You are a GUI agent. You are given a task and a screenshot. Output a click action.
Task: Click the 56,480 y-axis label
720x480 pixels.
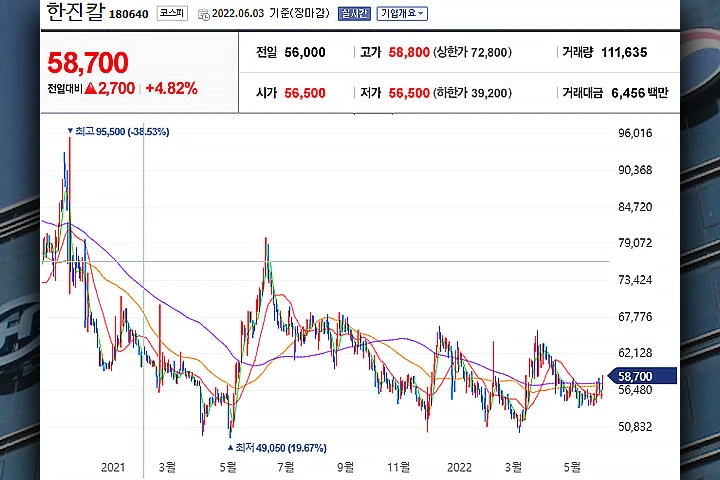coord(635,390)
